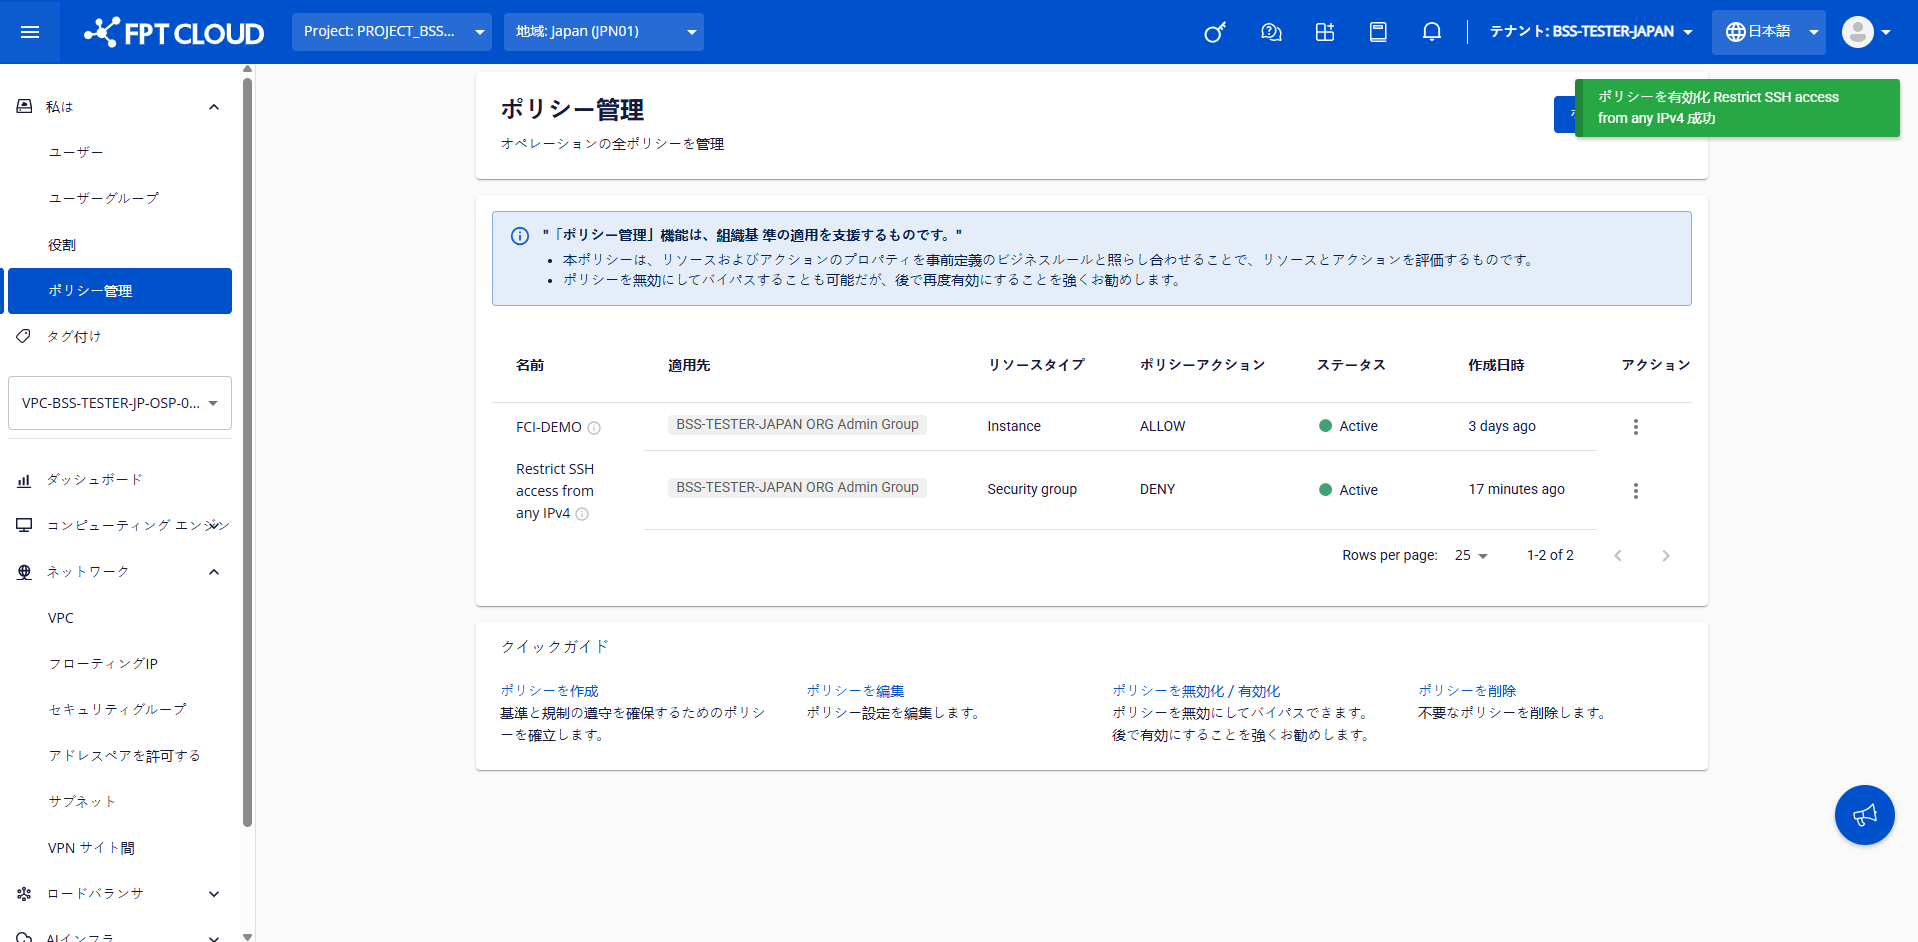The width and height of the screenshot is (1918, 942).
Task: Click the info icon in the policy notice banner
Action: pyautogui.click(x=520, y=236)
